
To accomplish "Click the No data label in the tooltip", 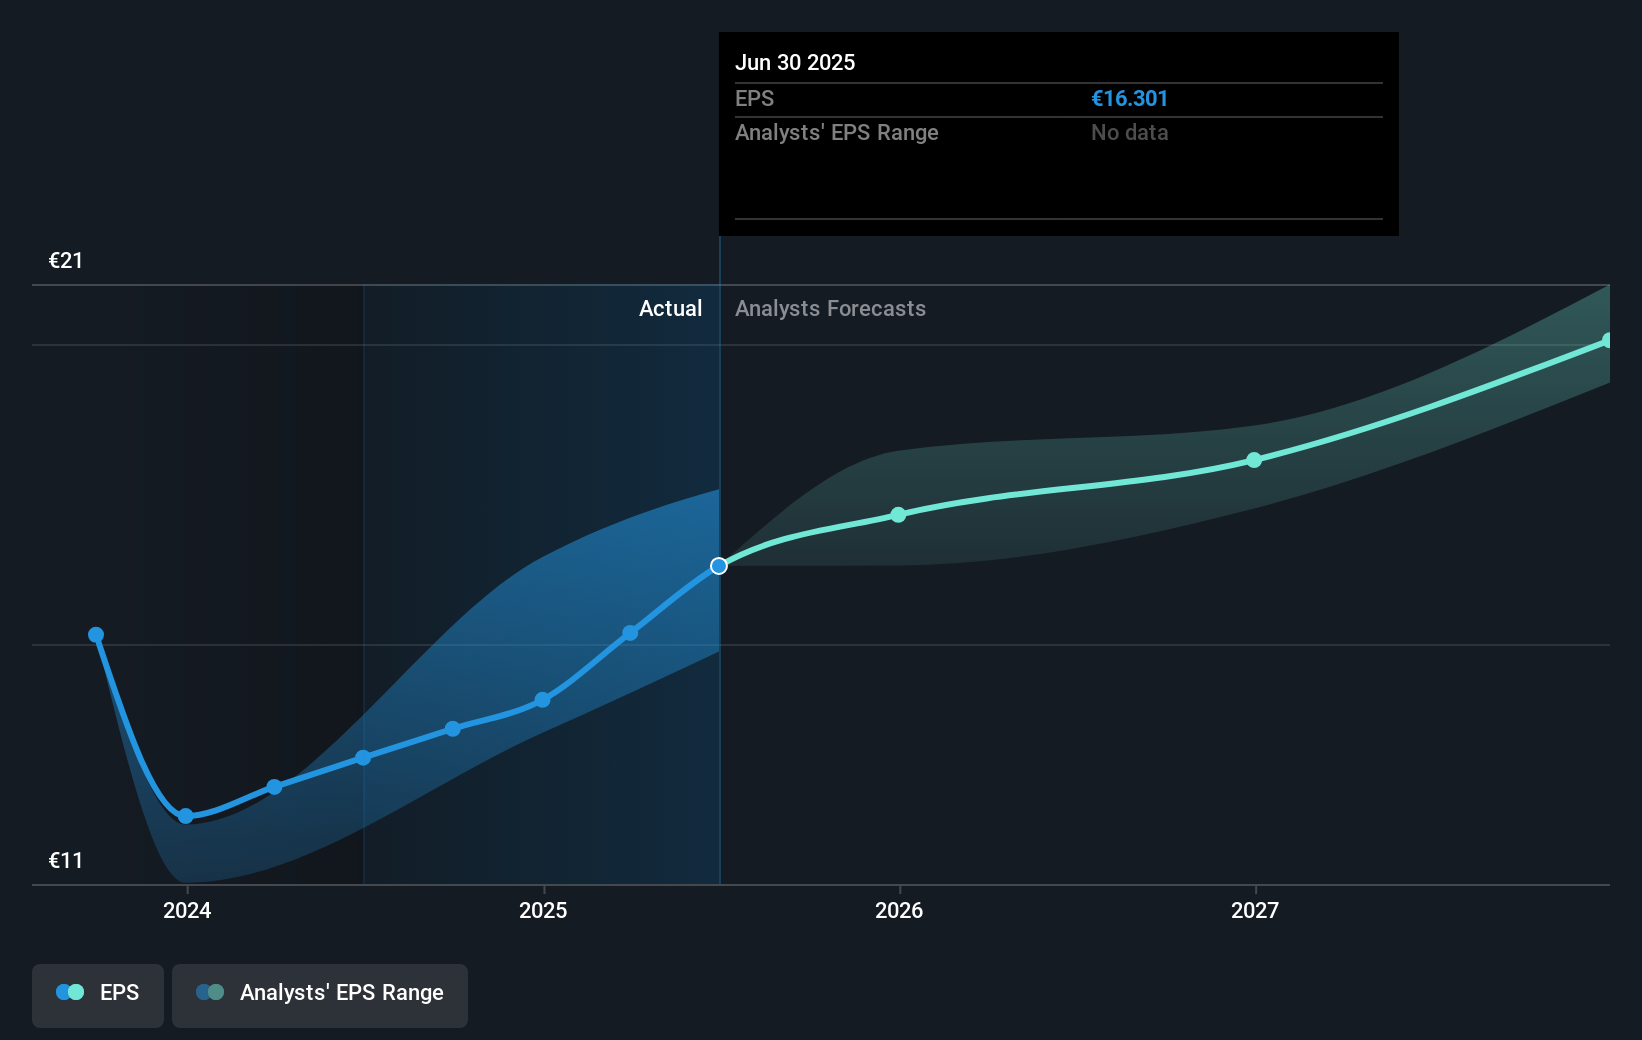I will click(x=1129, y=132).
